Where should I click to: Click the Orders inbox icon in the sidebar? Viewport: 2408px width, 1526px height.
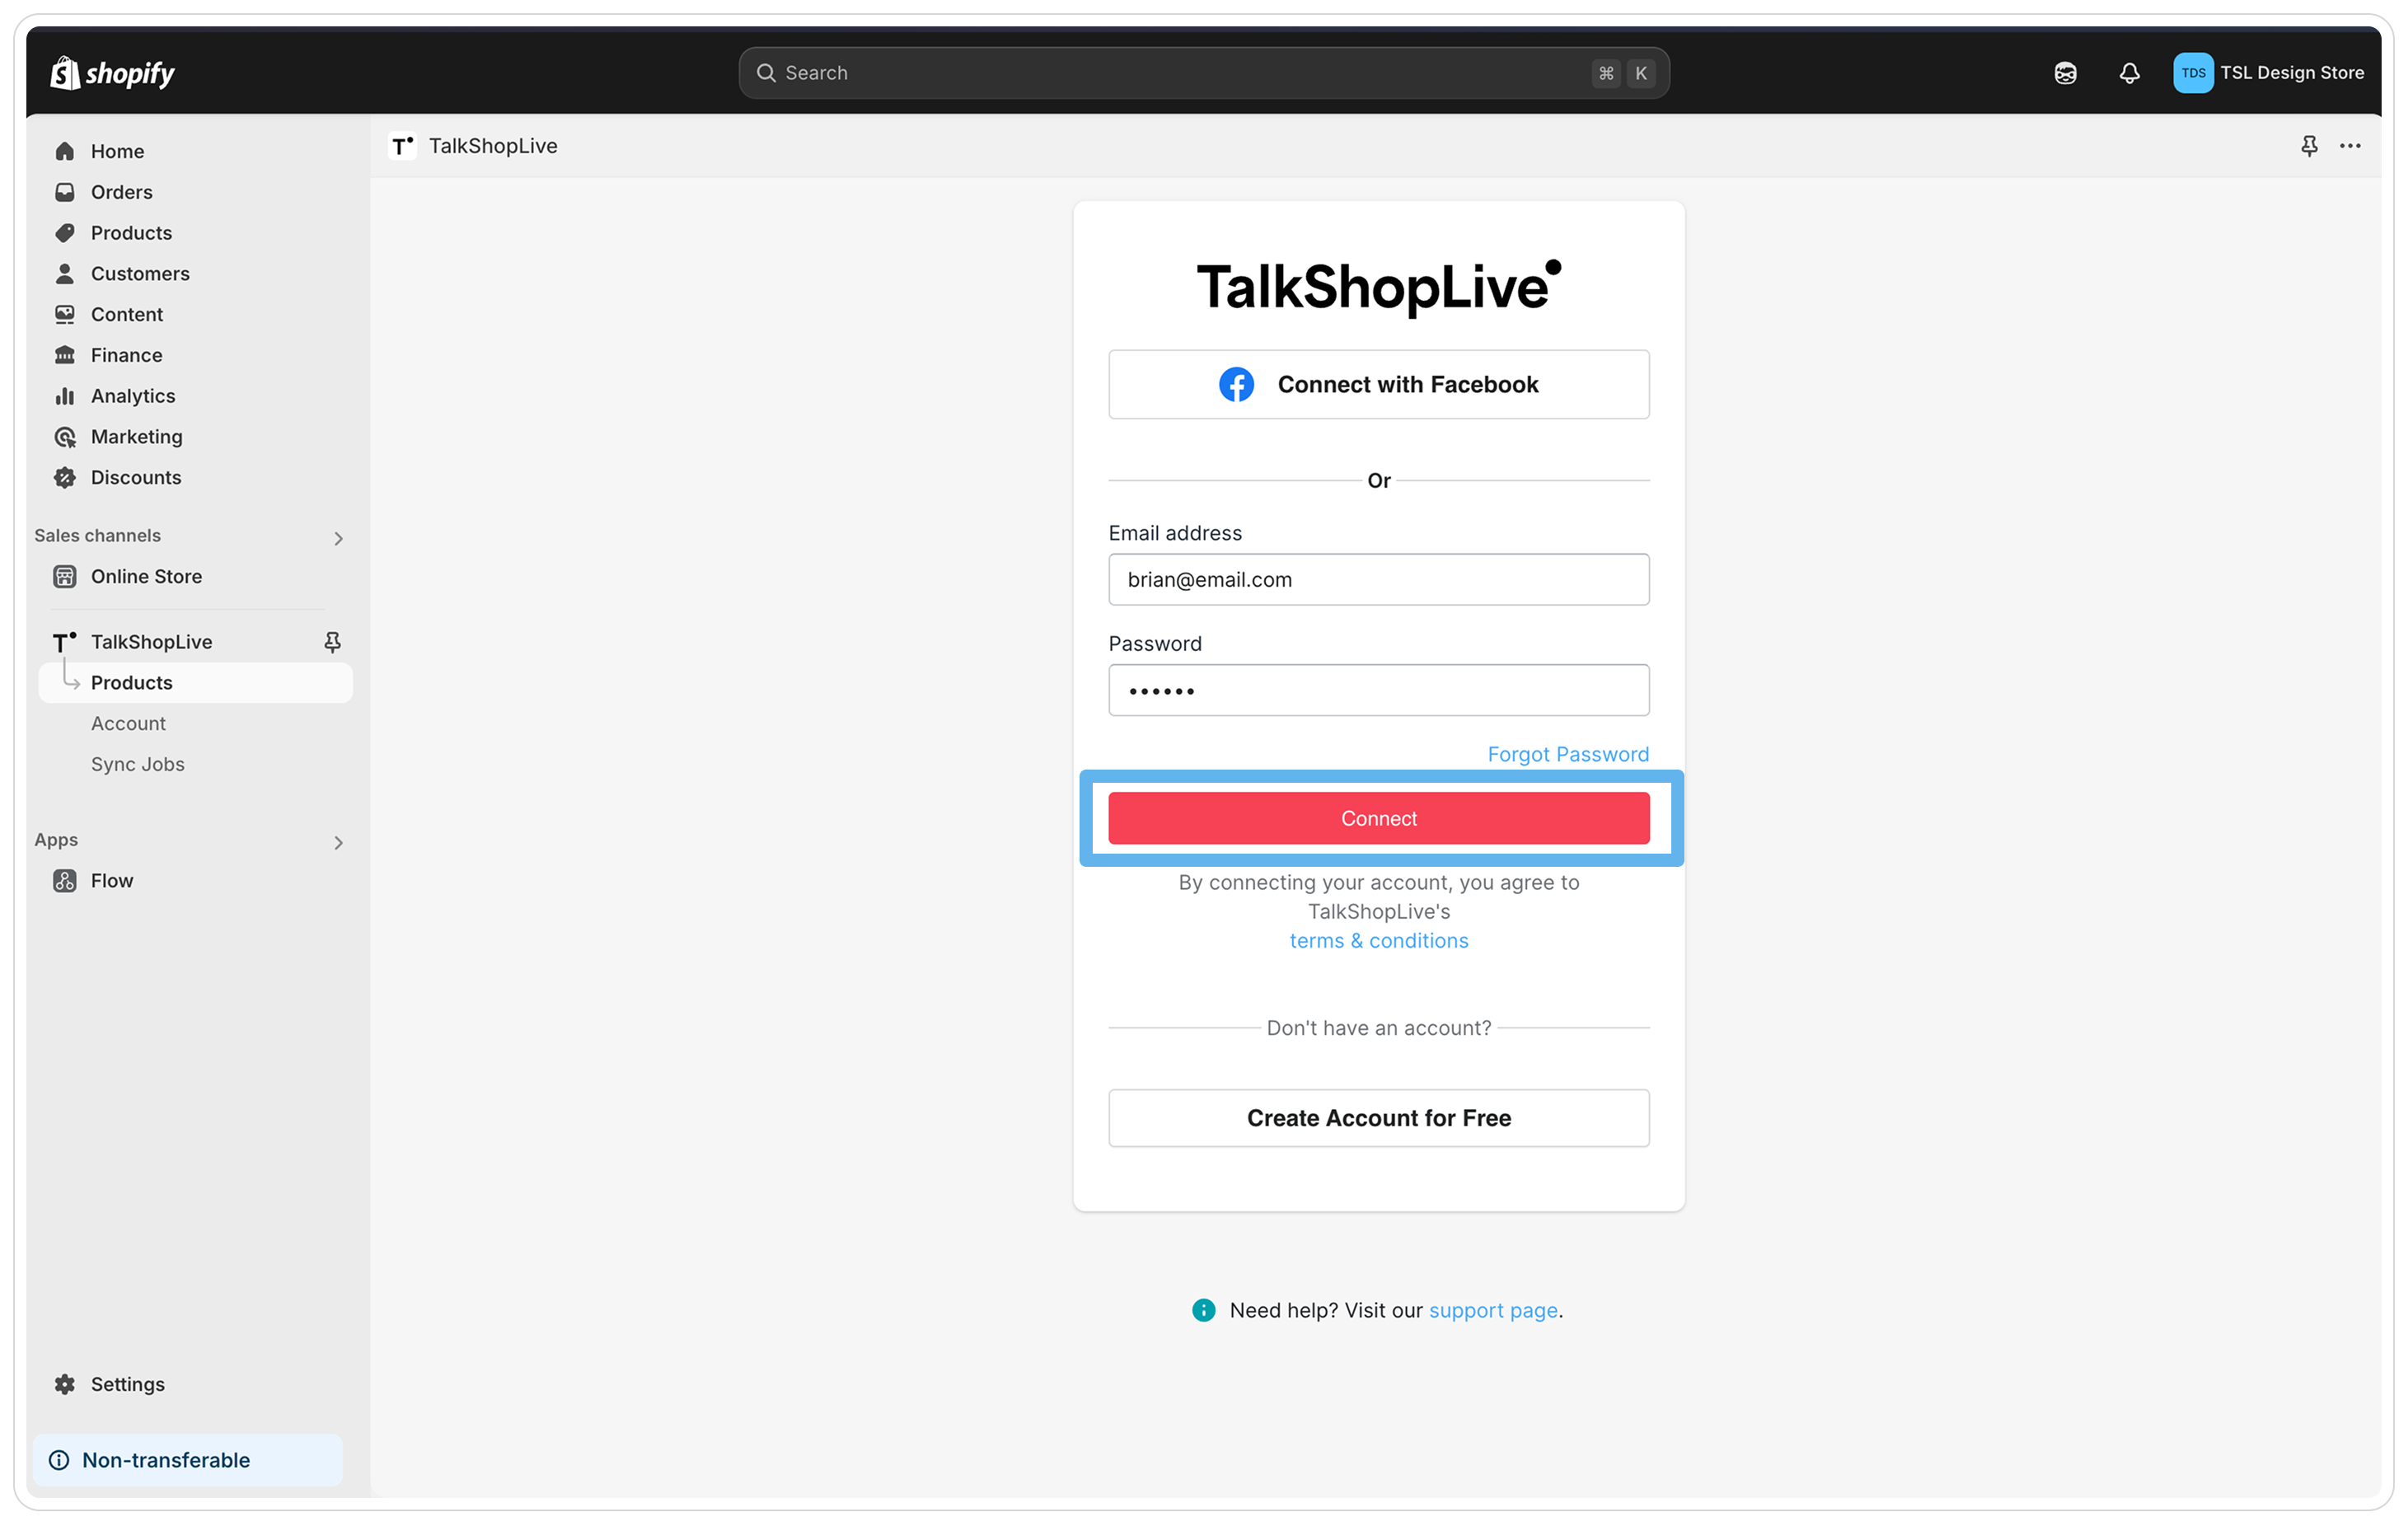point(65,192)
